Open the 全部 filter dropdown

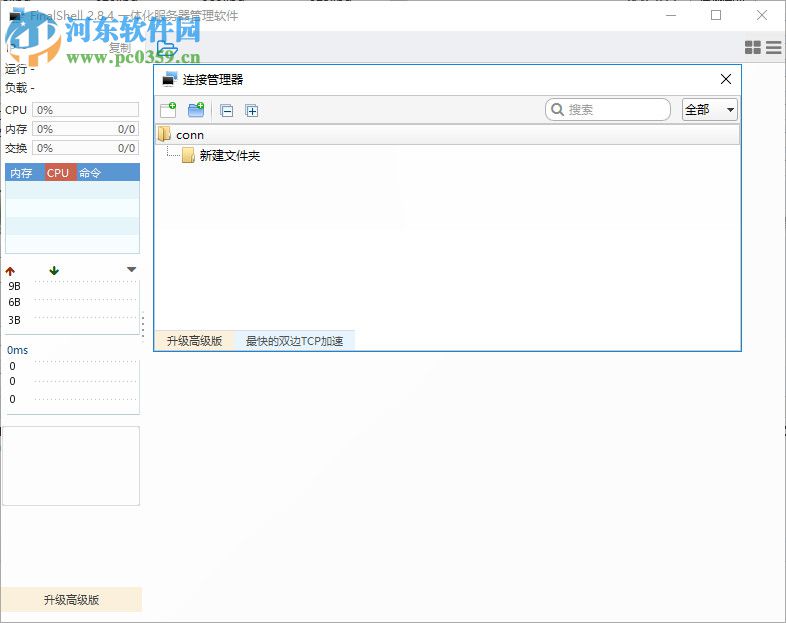coord(709,109)
